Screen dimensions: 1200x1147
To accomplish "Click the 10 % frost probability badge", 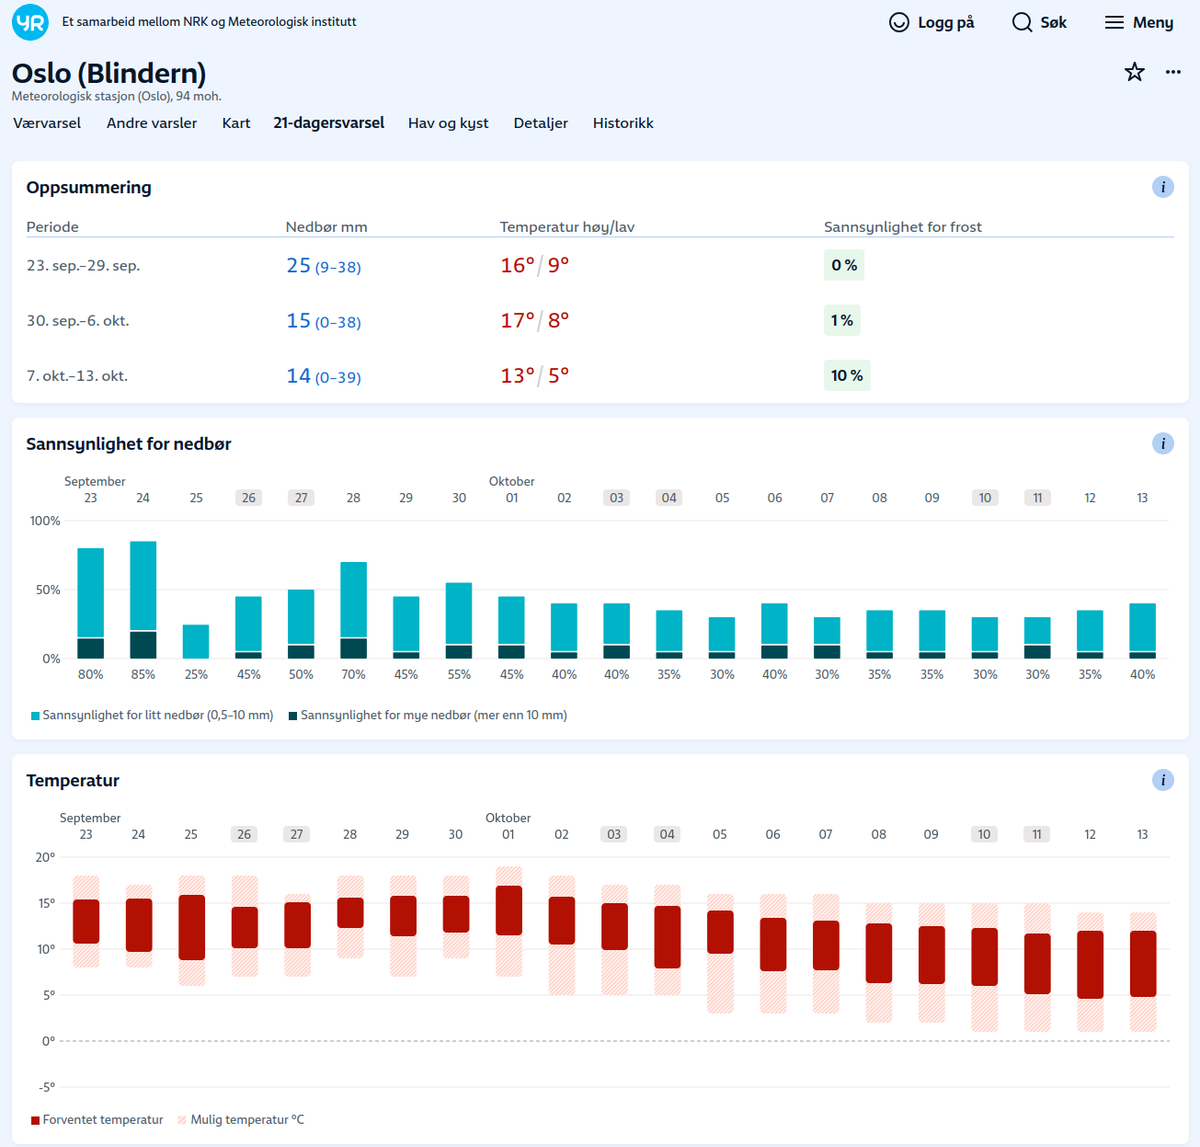I will tap(847, 375).
